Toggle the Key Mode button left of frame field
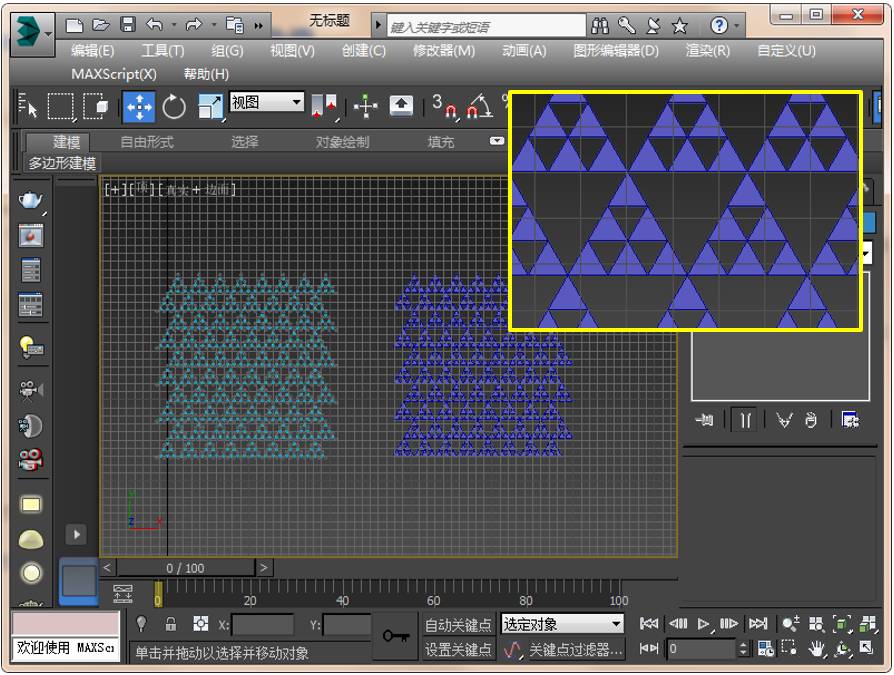The image size is (894, 675). (x=648, y=649)
